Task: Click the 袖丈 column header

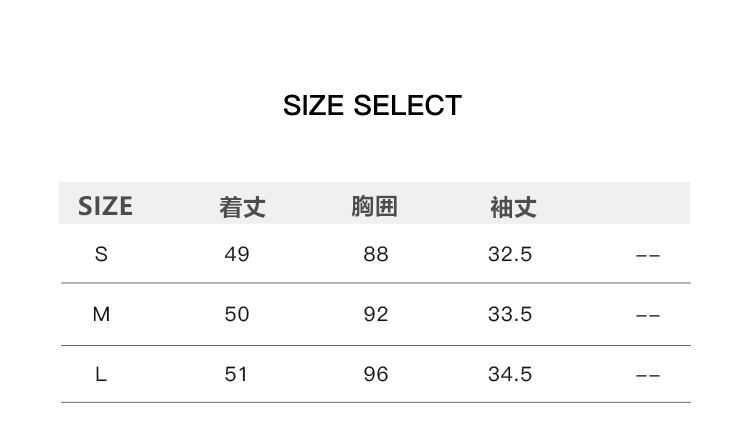Action: pos(513,207)
